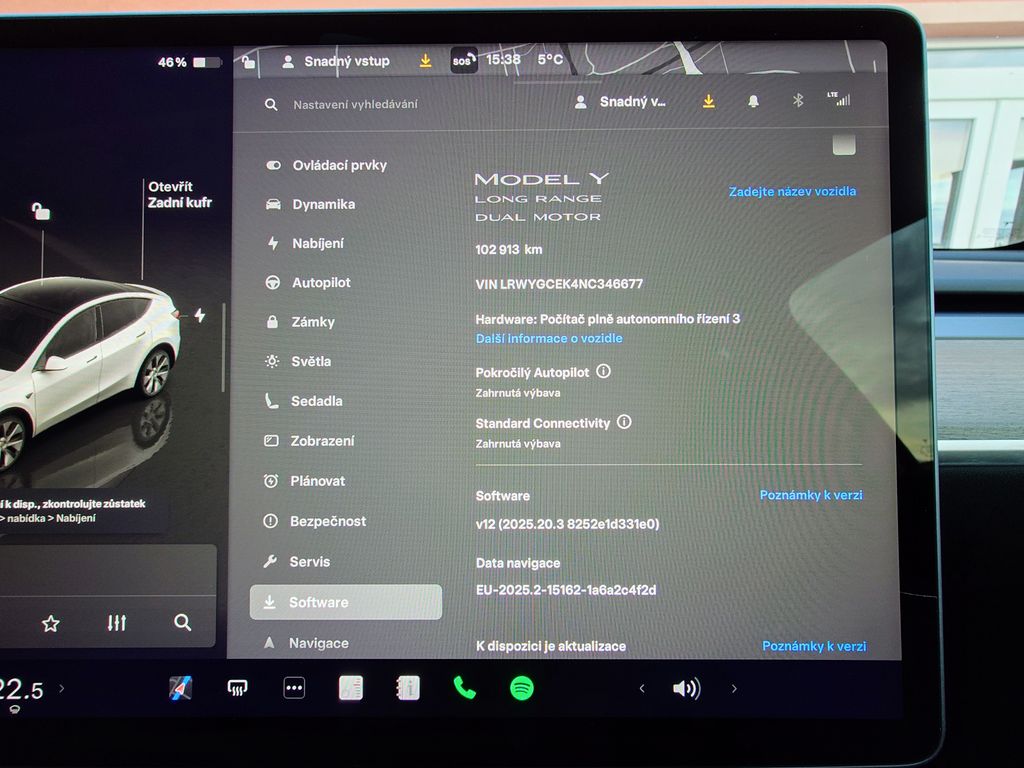Tap the Bluetooth icon in settings header

pos(798,101)
